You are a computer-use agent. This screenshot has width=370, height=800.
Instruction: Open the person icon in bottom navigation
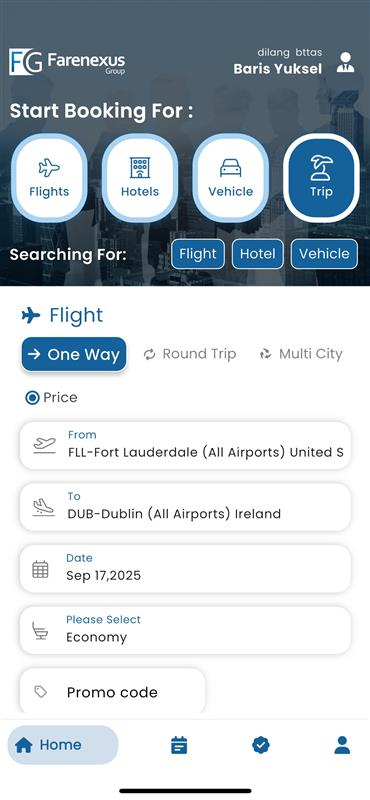342,745
